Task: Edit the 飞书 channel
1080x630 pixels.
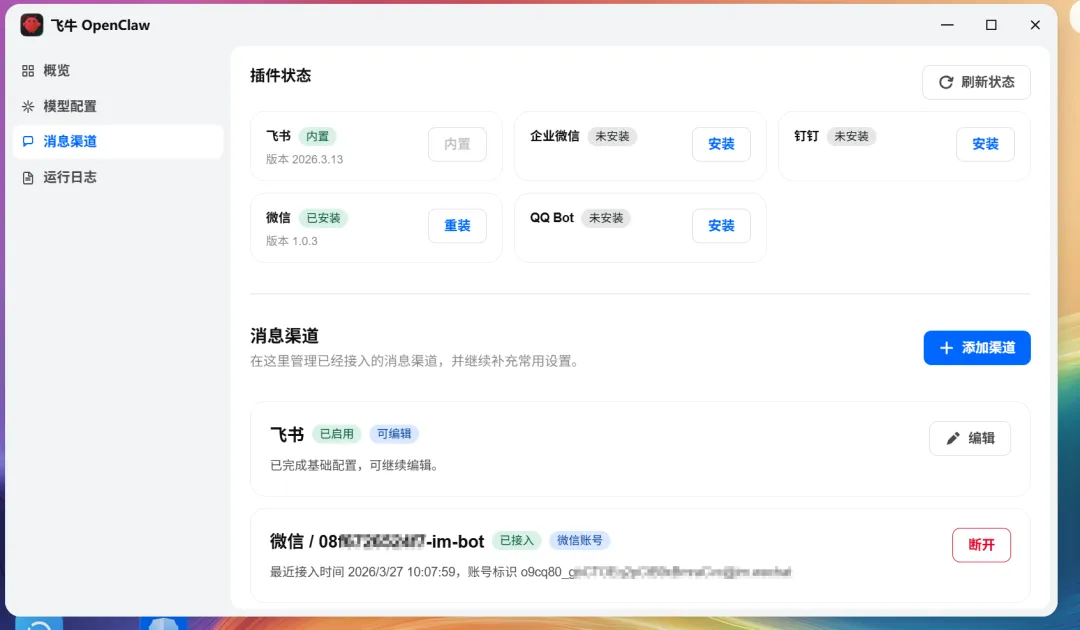Action: click(x=970, y=438)
